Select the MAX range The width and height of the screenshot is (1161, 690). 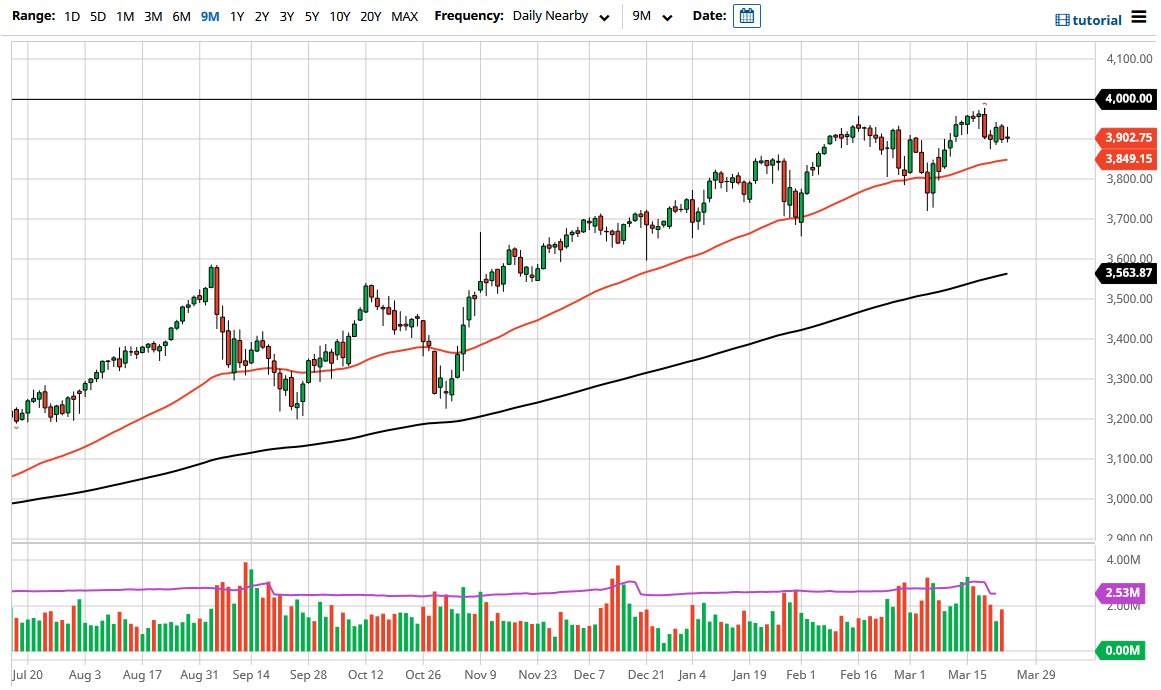pyautogui.click(x=404, y=16)
